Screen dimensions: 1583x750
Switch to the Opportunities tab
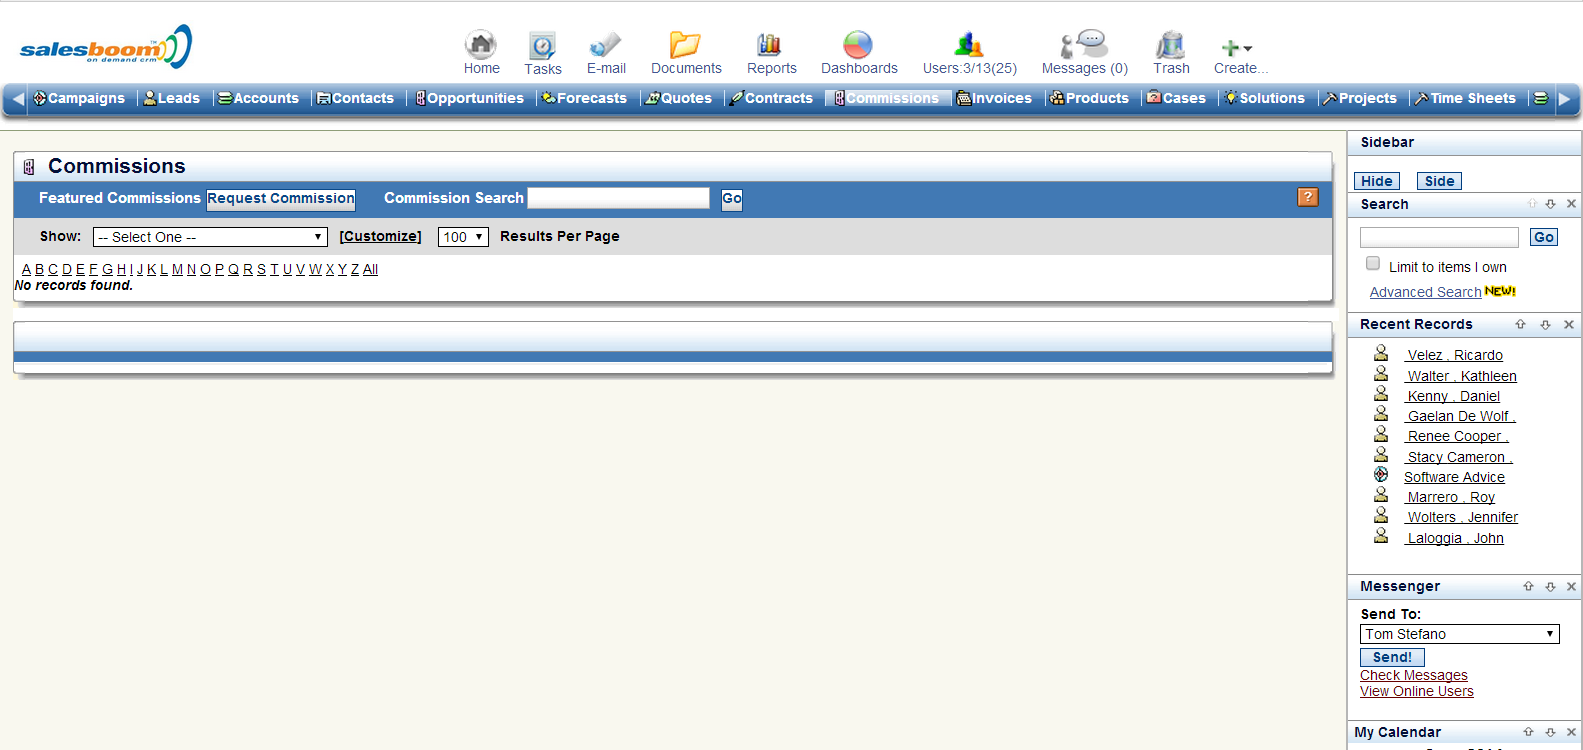[x=469, y=98]
